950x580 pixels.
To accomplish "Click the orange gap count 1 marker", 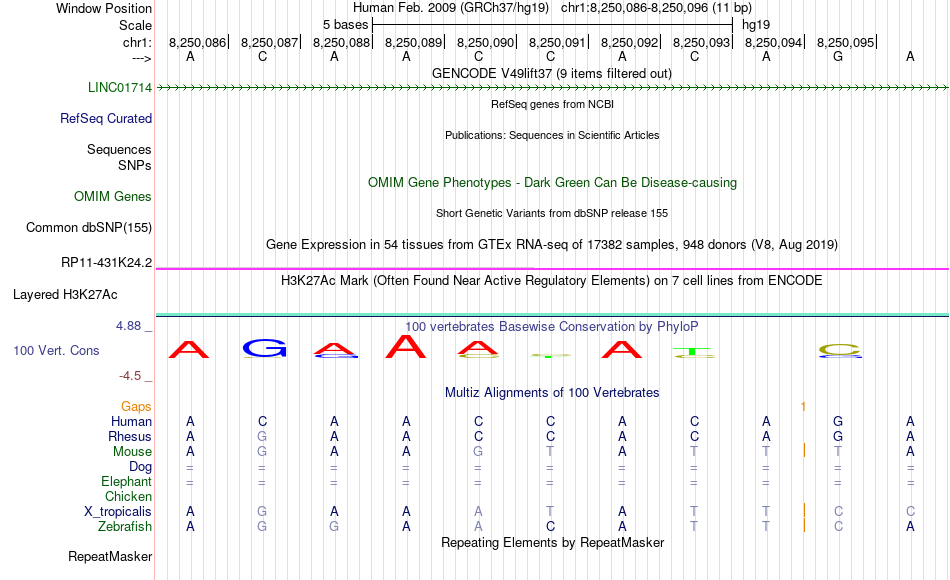I will pos(803,407).
